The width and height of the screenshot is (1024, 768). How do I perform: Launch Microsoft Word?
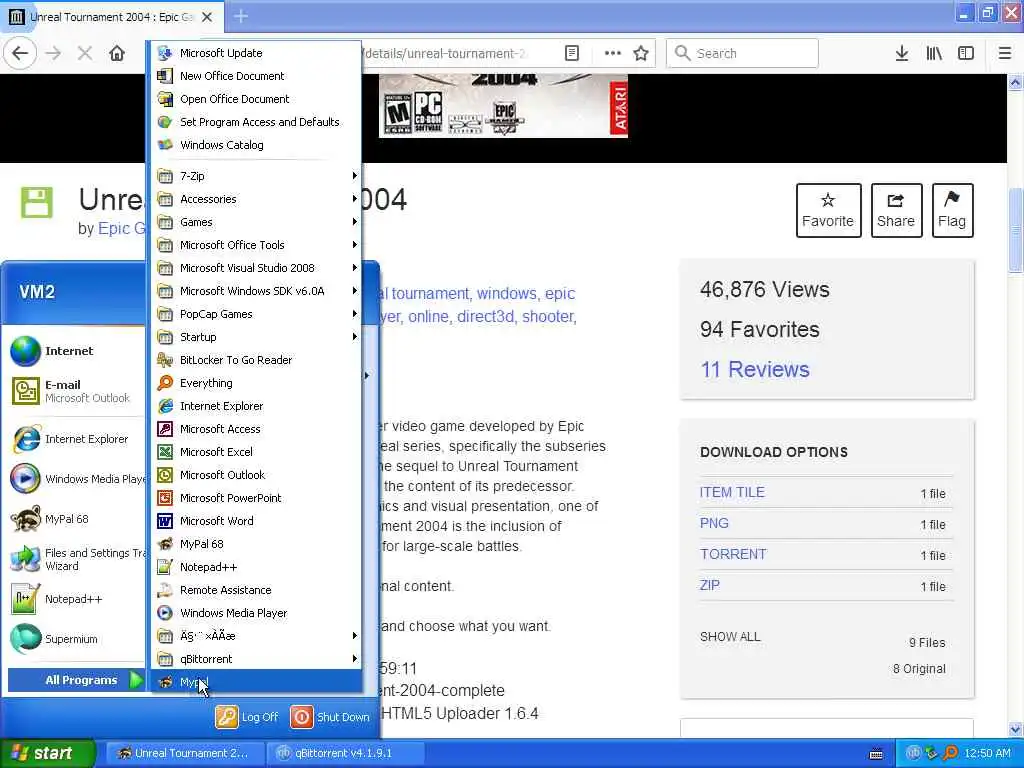coord(256,520)
